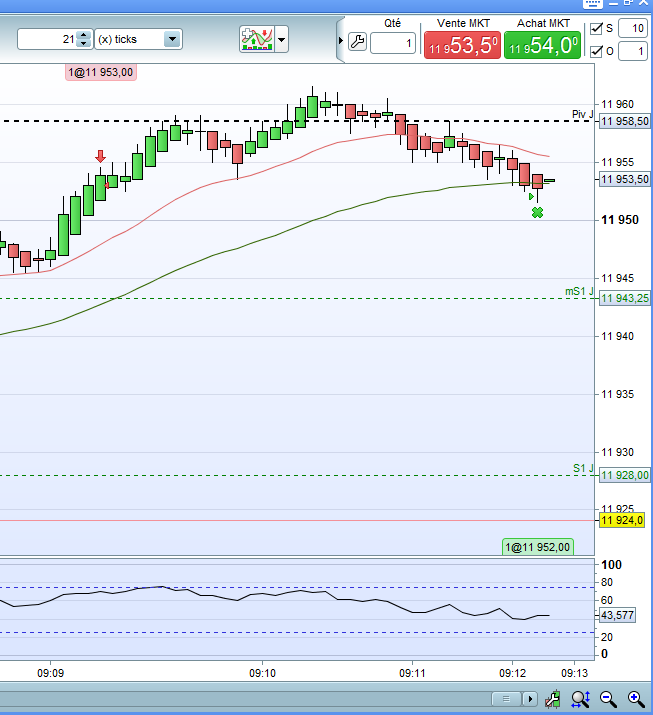This screenshot has width=653, height=715.
Task: Click the mS1 J support line label
Action: pos(579,291)
